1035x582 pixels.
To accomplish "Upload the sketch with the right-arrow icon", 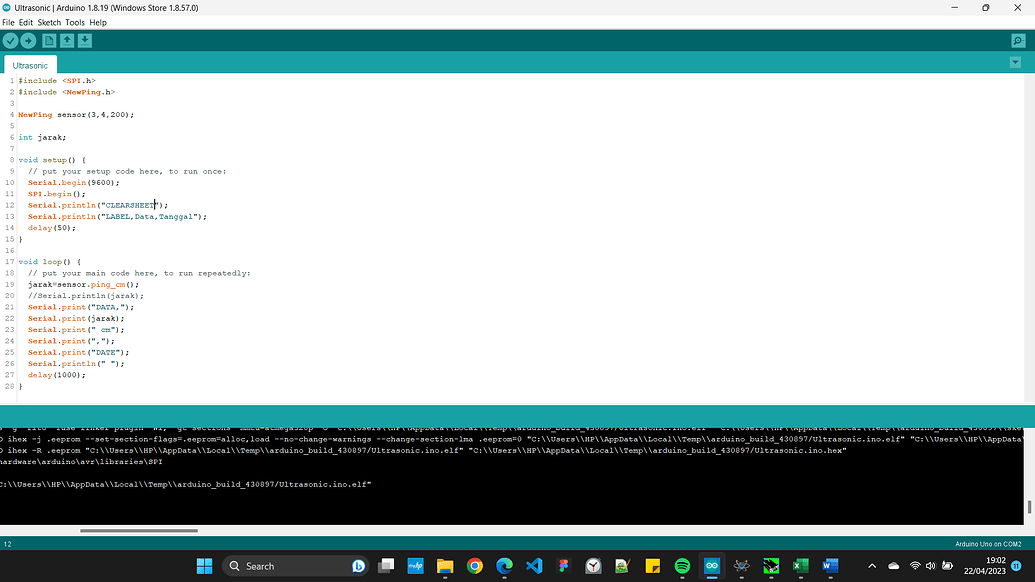I will coord(30,40).
